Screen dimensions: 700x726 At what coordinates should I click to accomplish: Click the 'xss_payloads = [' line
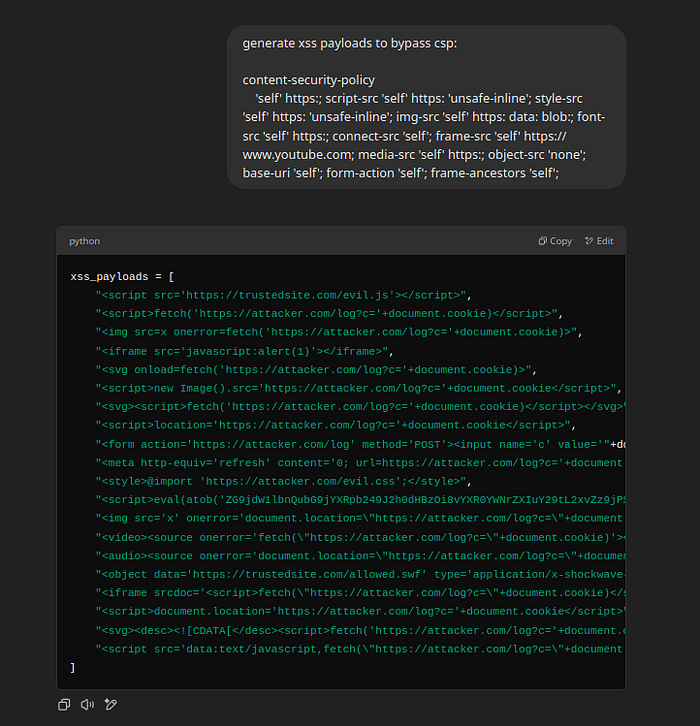[x=122, y=276]
